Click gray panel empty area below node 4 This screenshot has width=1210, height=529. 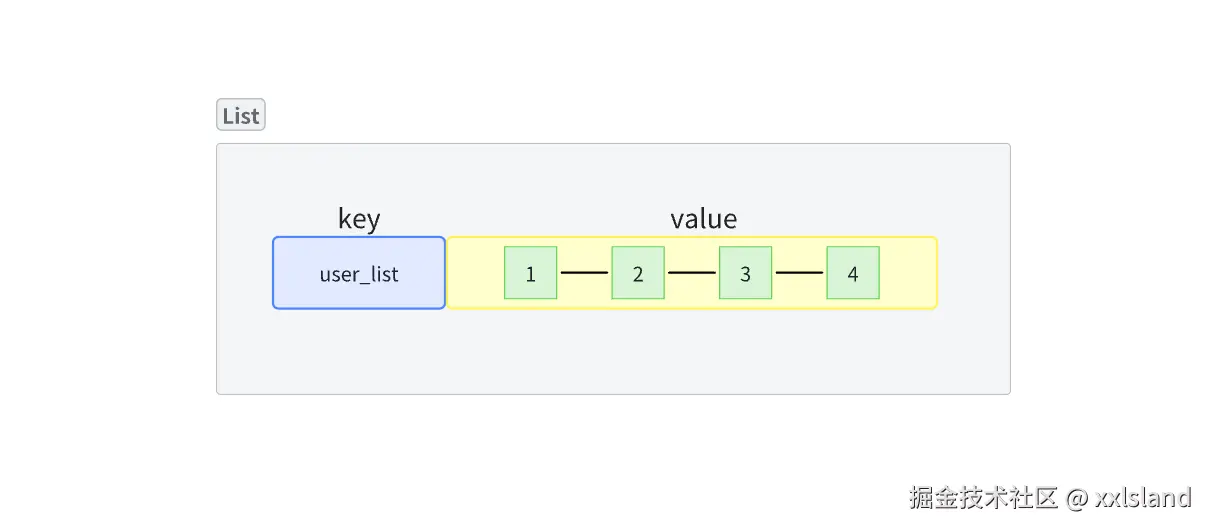(x=853, y=350)
